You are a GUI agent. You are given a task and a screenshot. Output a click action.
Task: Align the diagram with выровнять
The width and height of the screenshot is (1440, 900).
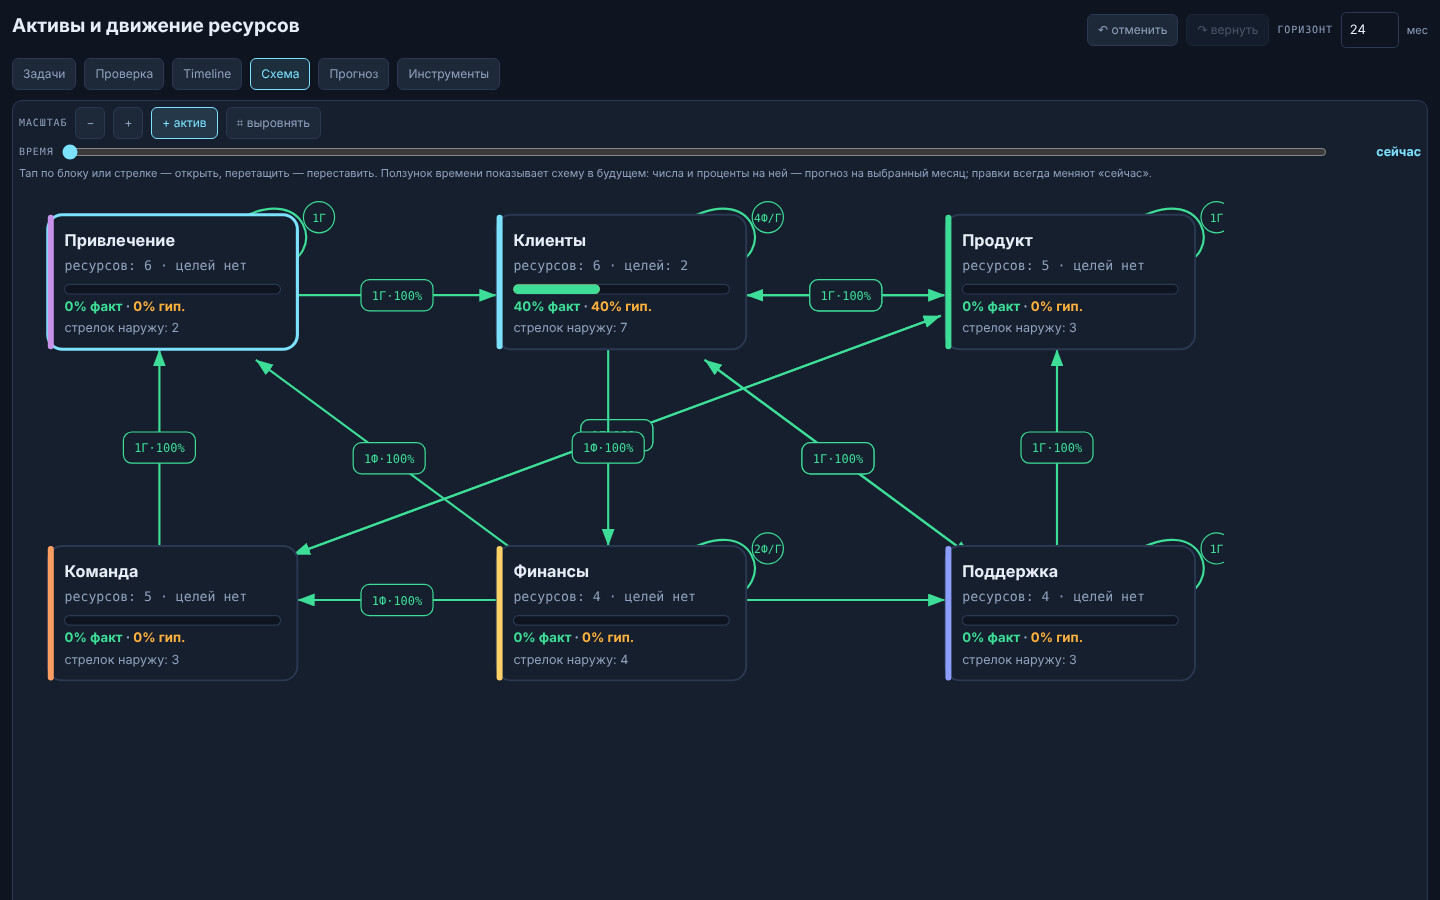tap(273, 123)
